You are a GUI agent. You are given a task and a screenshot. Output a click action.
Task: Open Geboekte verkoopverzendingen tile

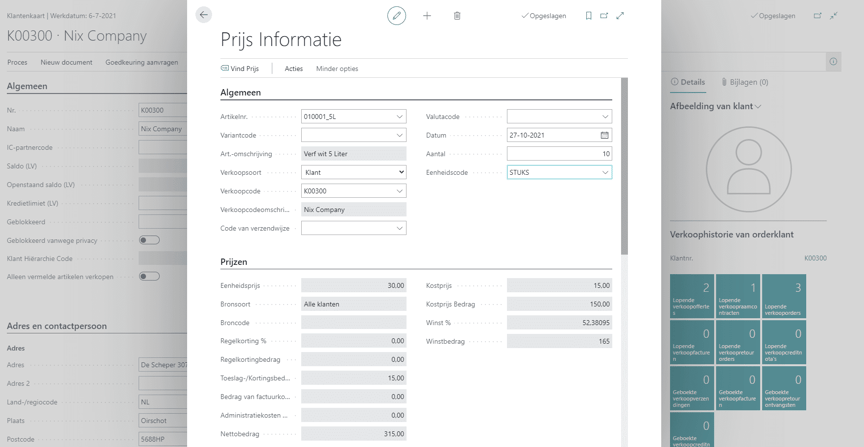click(x=692, y=388)
